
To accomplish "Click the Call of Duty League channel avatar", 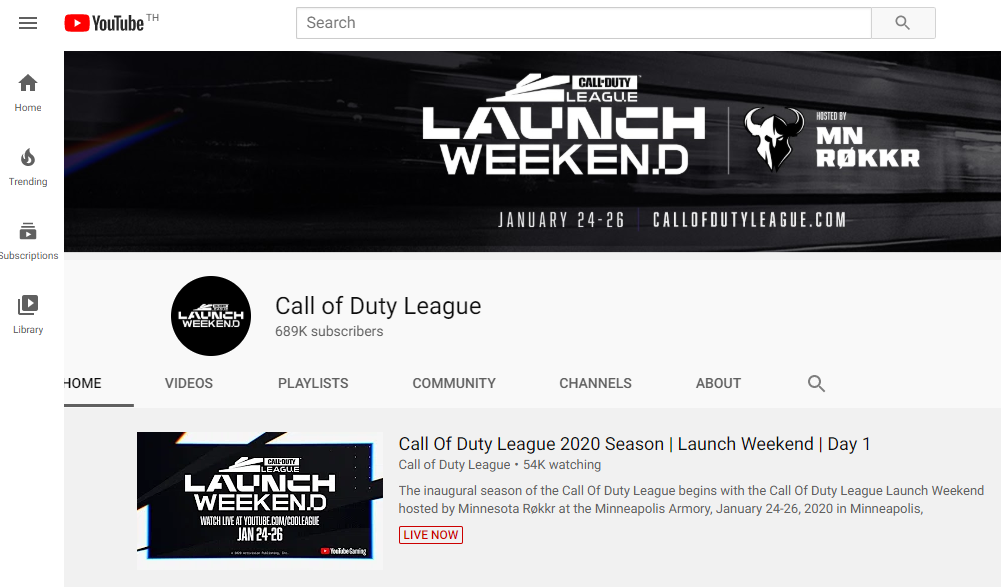I will (211, 316).
